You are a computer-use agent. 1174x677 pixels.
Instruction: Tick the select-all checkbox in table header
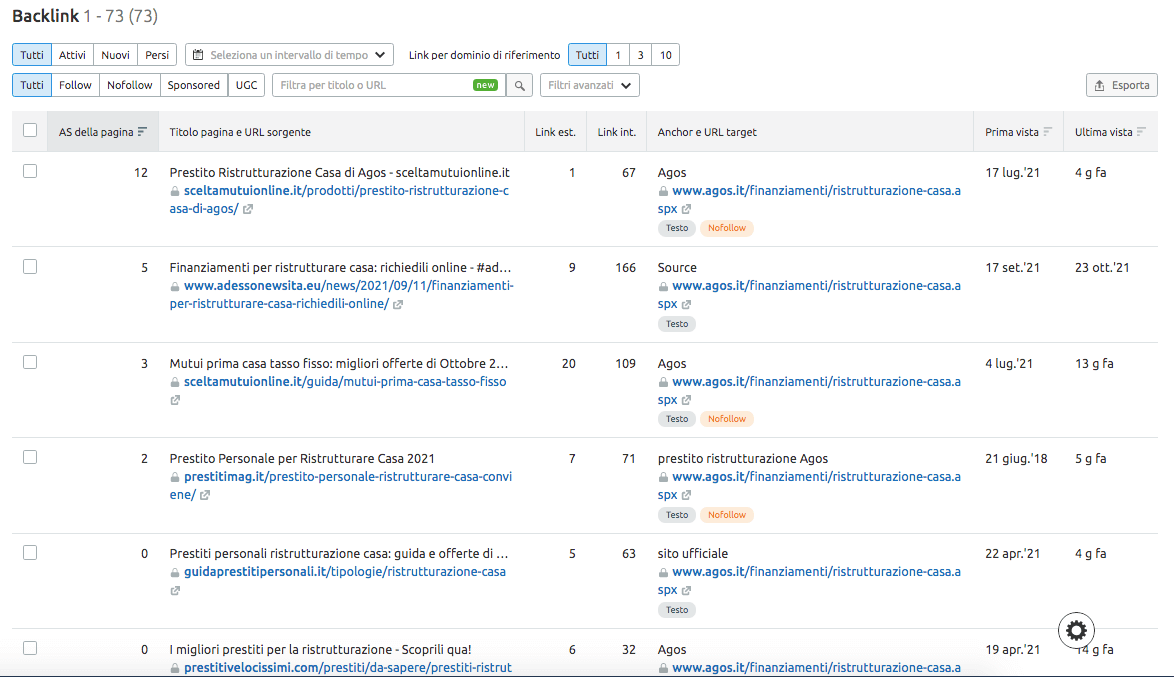30,130
